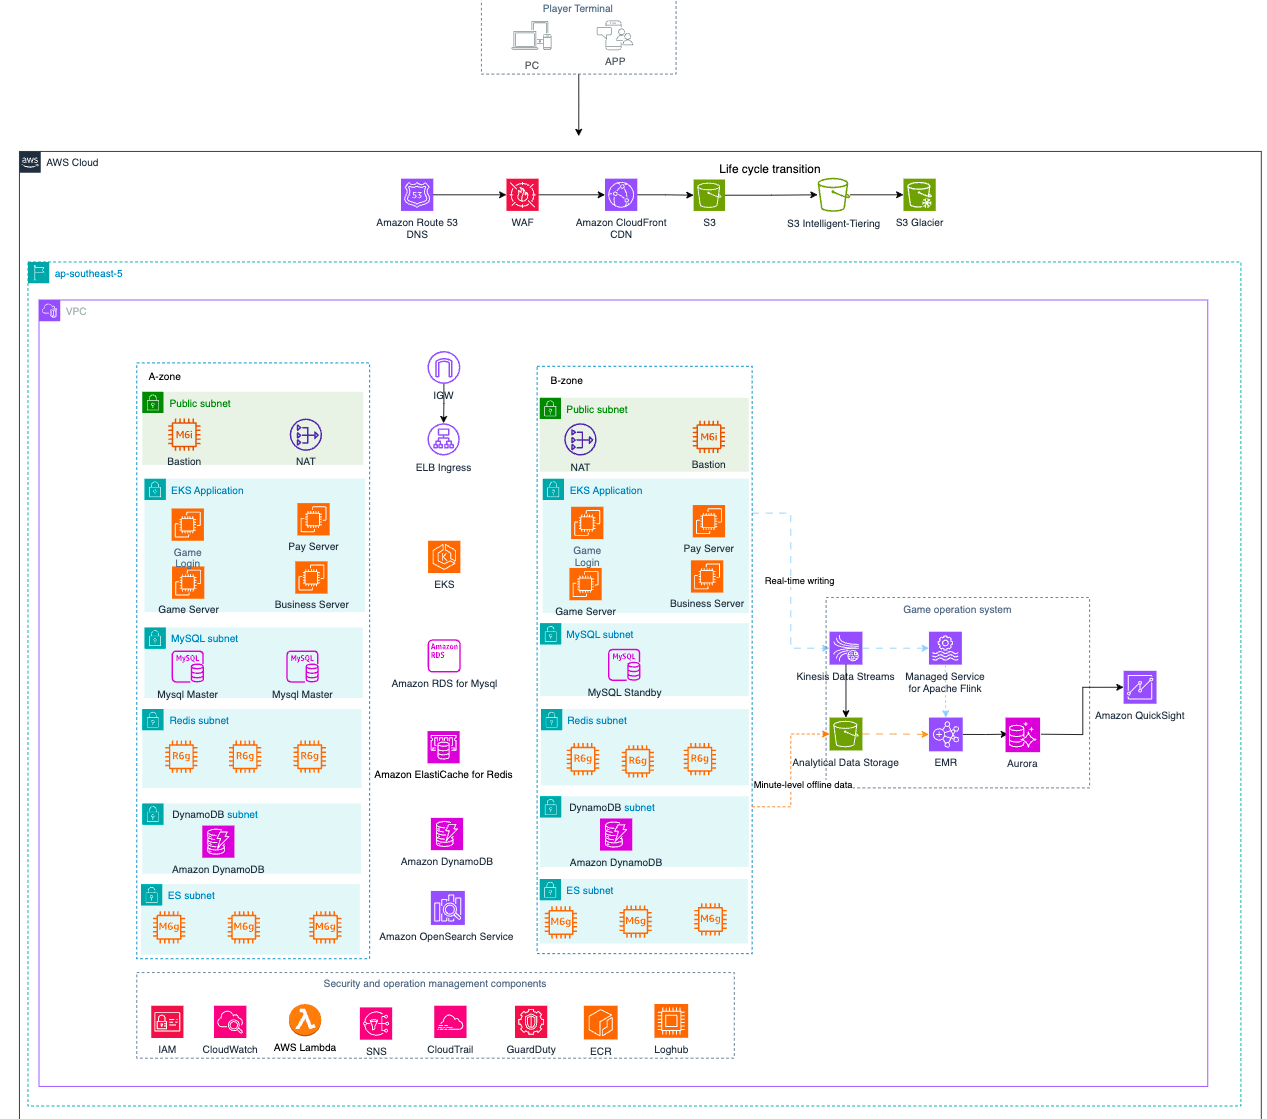This screenshot has height=1119, width=1267.
Task: Switch to the Player Terminal section
Action: 577,9
